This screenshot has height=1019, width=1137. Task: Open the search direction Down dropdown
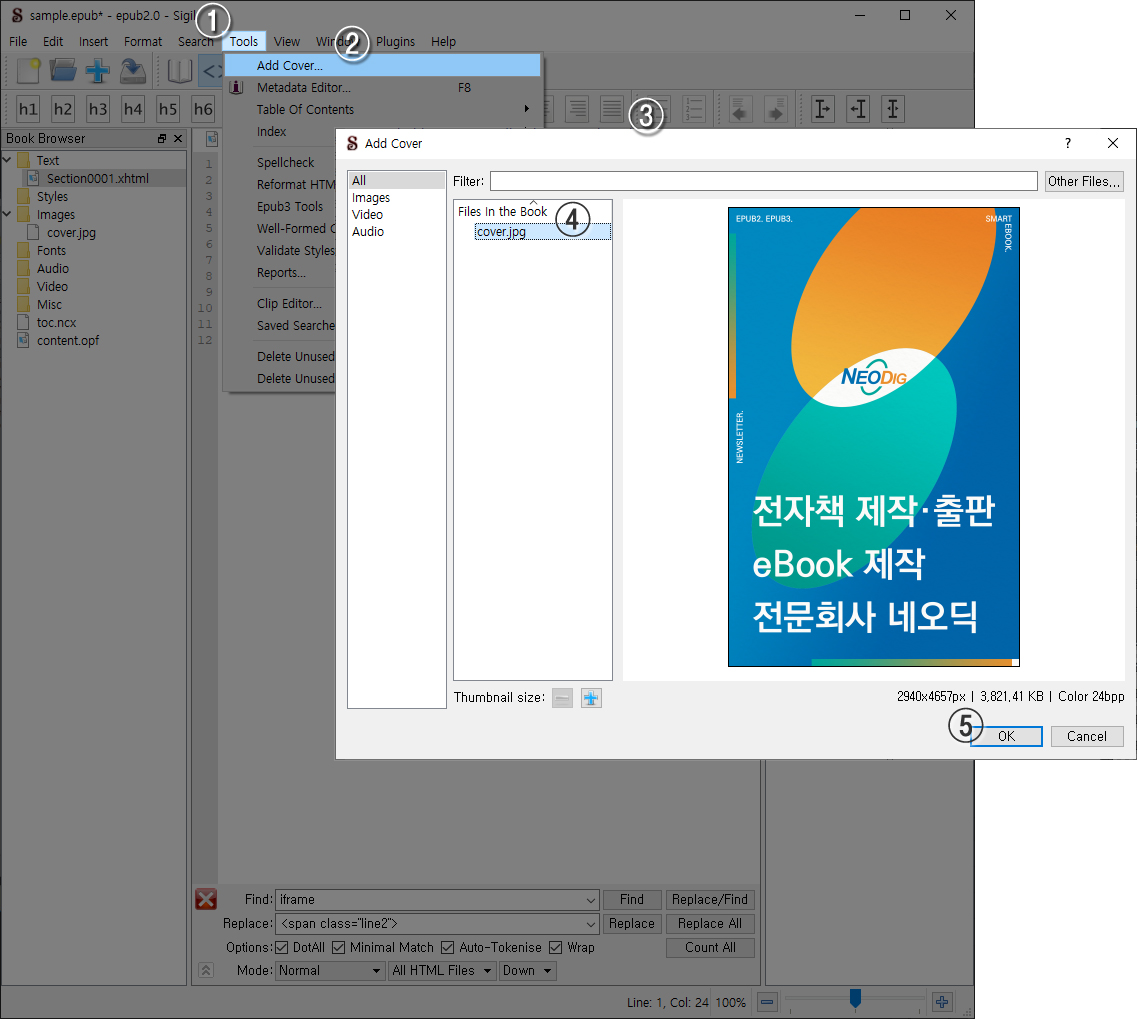coord(528,970)
